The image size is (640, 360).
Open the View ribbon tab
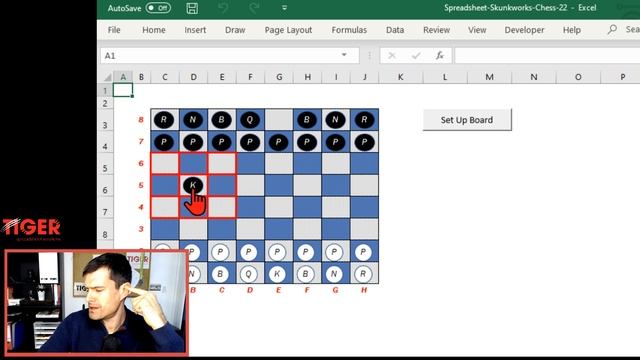pos(477,30)
